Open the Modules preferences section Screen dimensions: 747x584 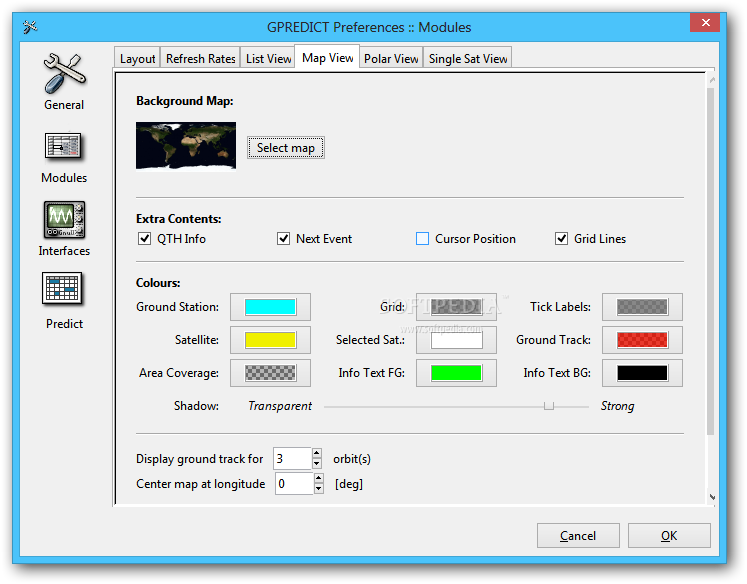pyautogui.click(x=64, y=158)
